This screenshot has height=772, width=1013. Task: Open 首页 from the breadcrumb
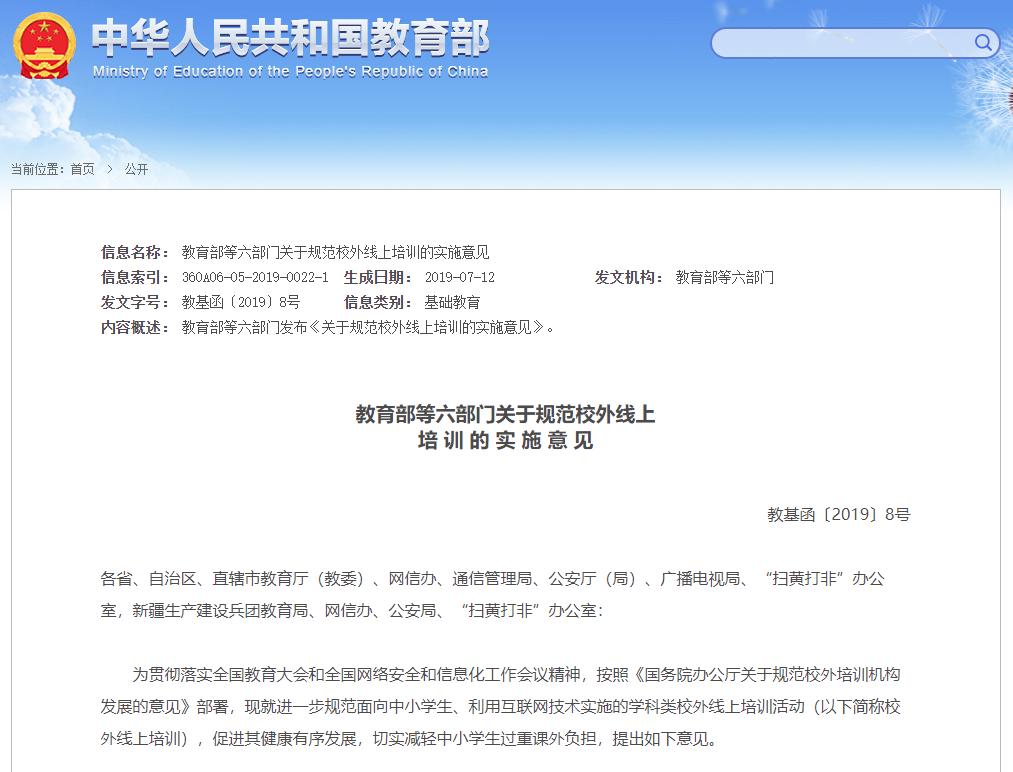click(x=80, y=169)
